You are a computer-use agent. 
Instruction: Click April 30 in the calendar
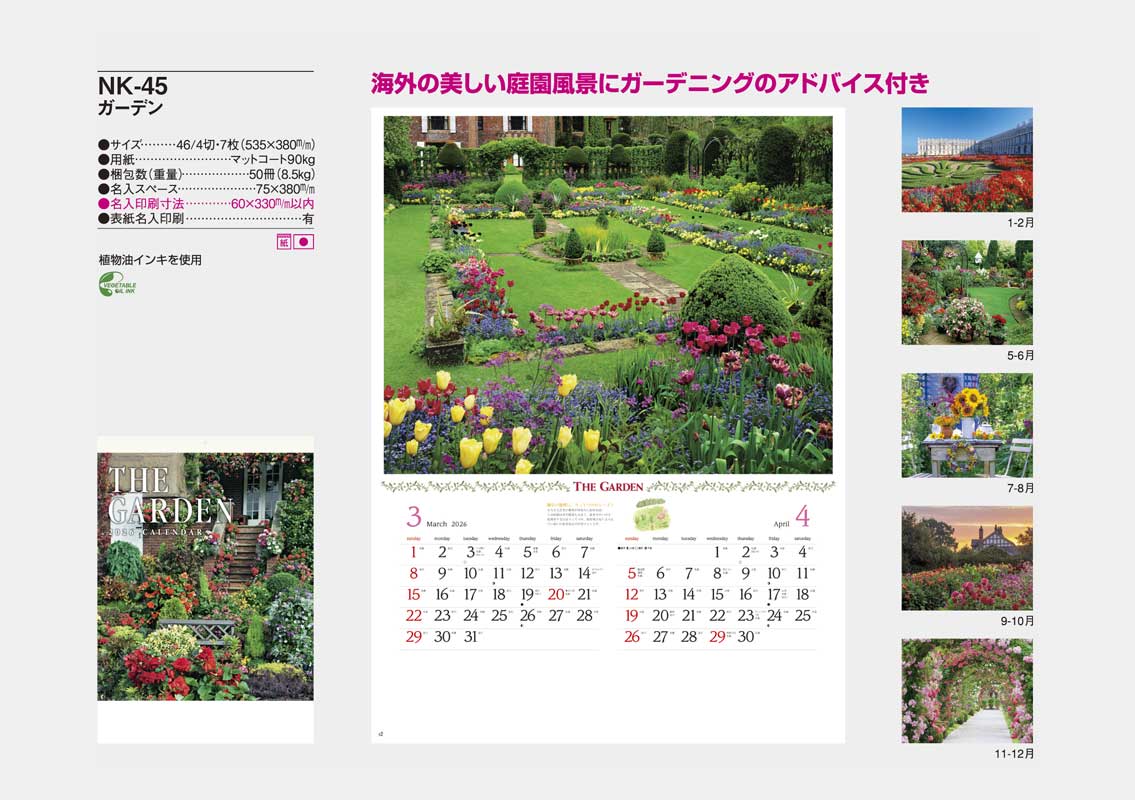pos(746,636)
